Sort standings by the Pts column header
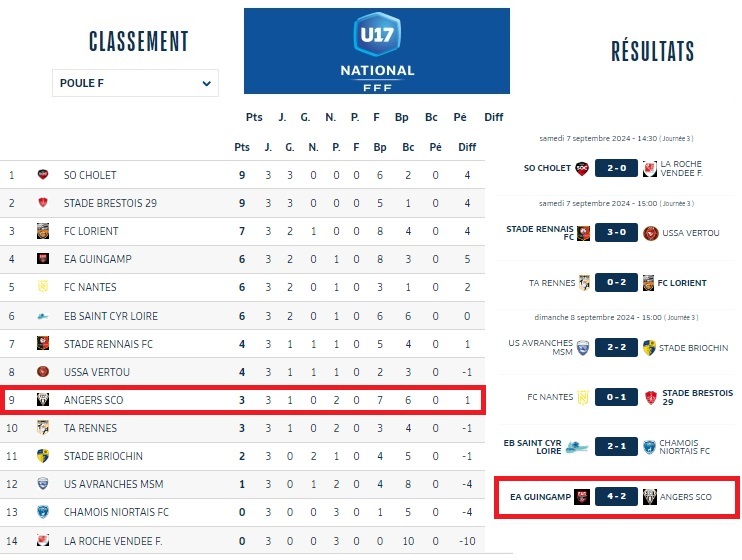Viewport: 742px width, 560px height. pyautogui.click(x=242, y=147)
